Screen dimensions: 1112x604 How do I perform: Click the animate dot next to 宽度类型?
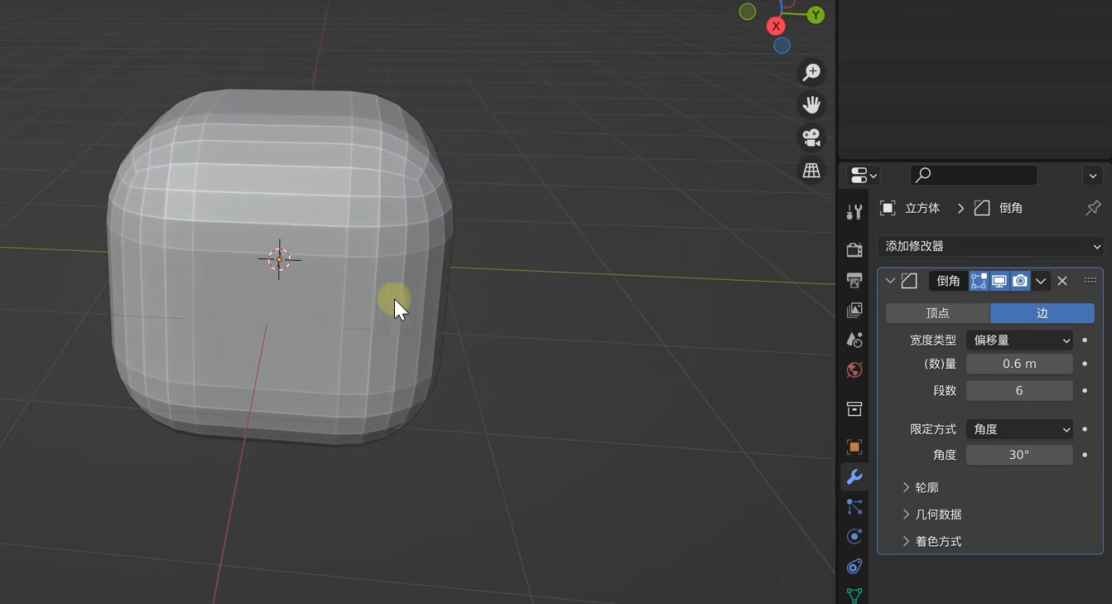click(1085, 340)
